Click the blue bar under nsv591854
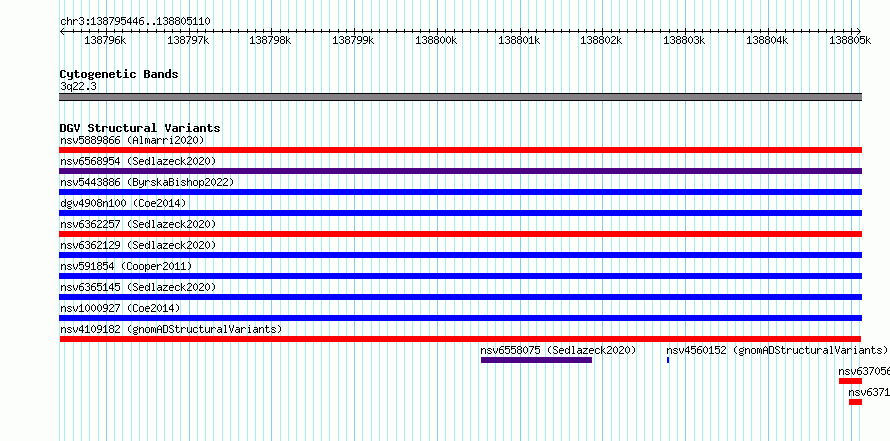 [461, 276]
